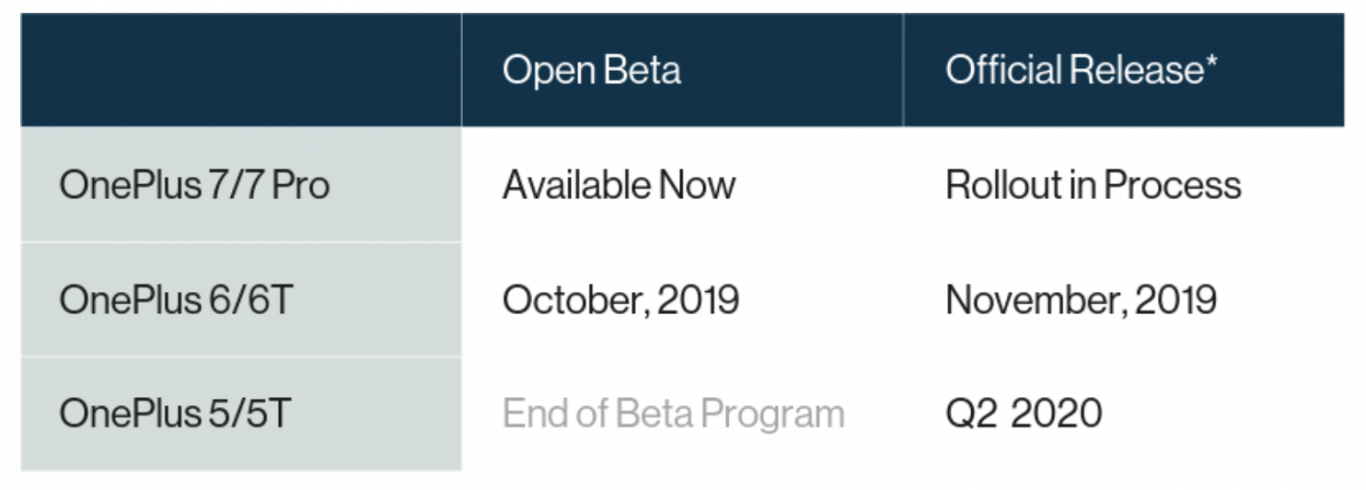Viewport: 1366px width, 490px height.
Task: Select the OnePlus 7/7 Pro row label
Action: pos(194,185)
